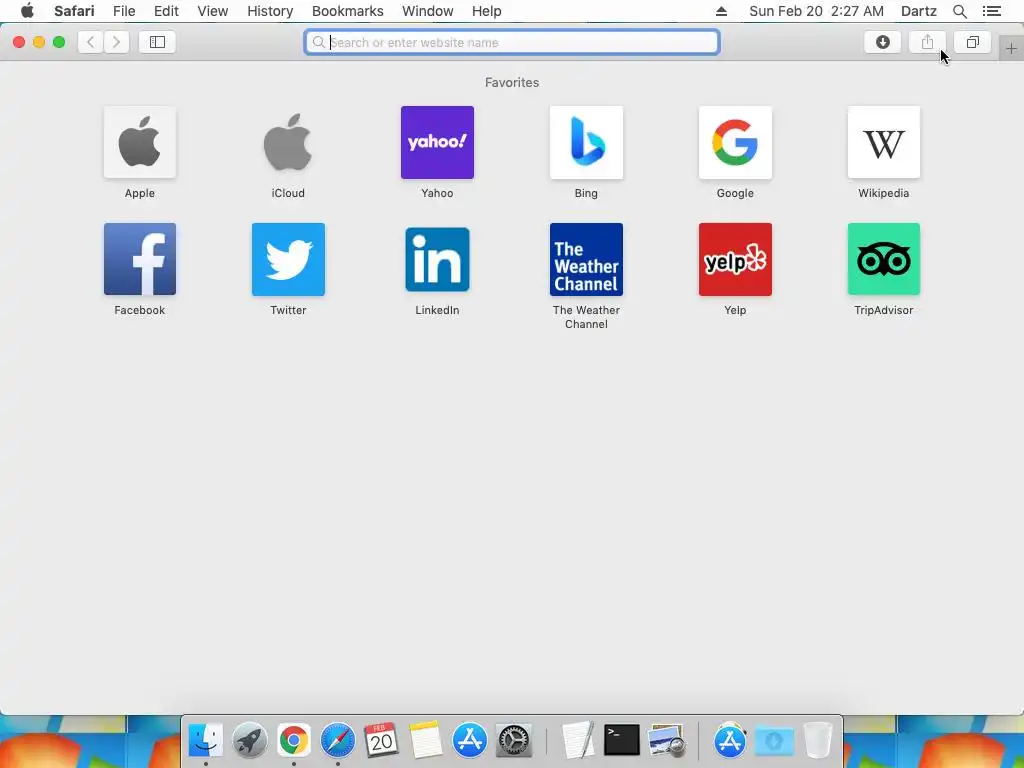1024x768 pixels.
Task: Show the tab overview
Action: click(972, 42)
